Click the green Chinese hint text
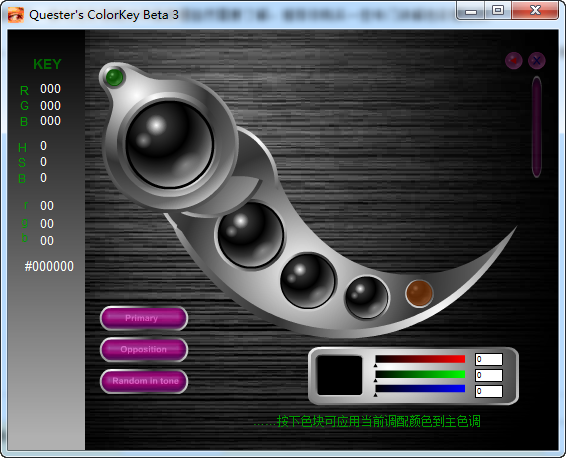 [367, 421]
